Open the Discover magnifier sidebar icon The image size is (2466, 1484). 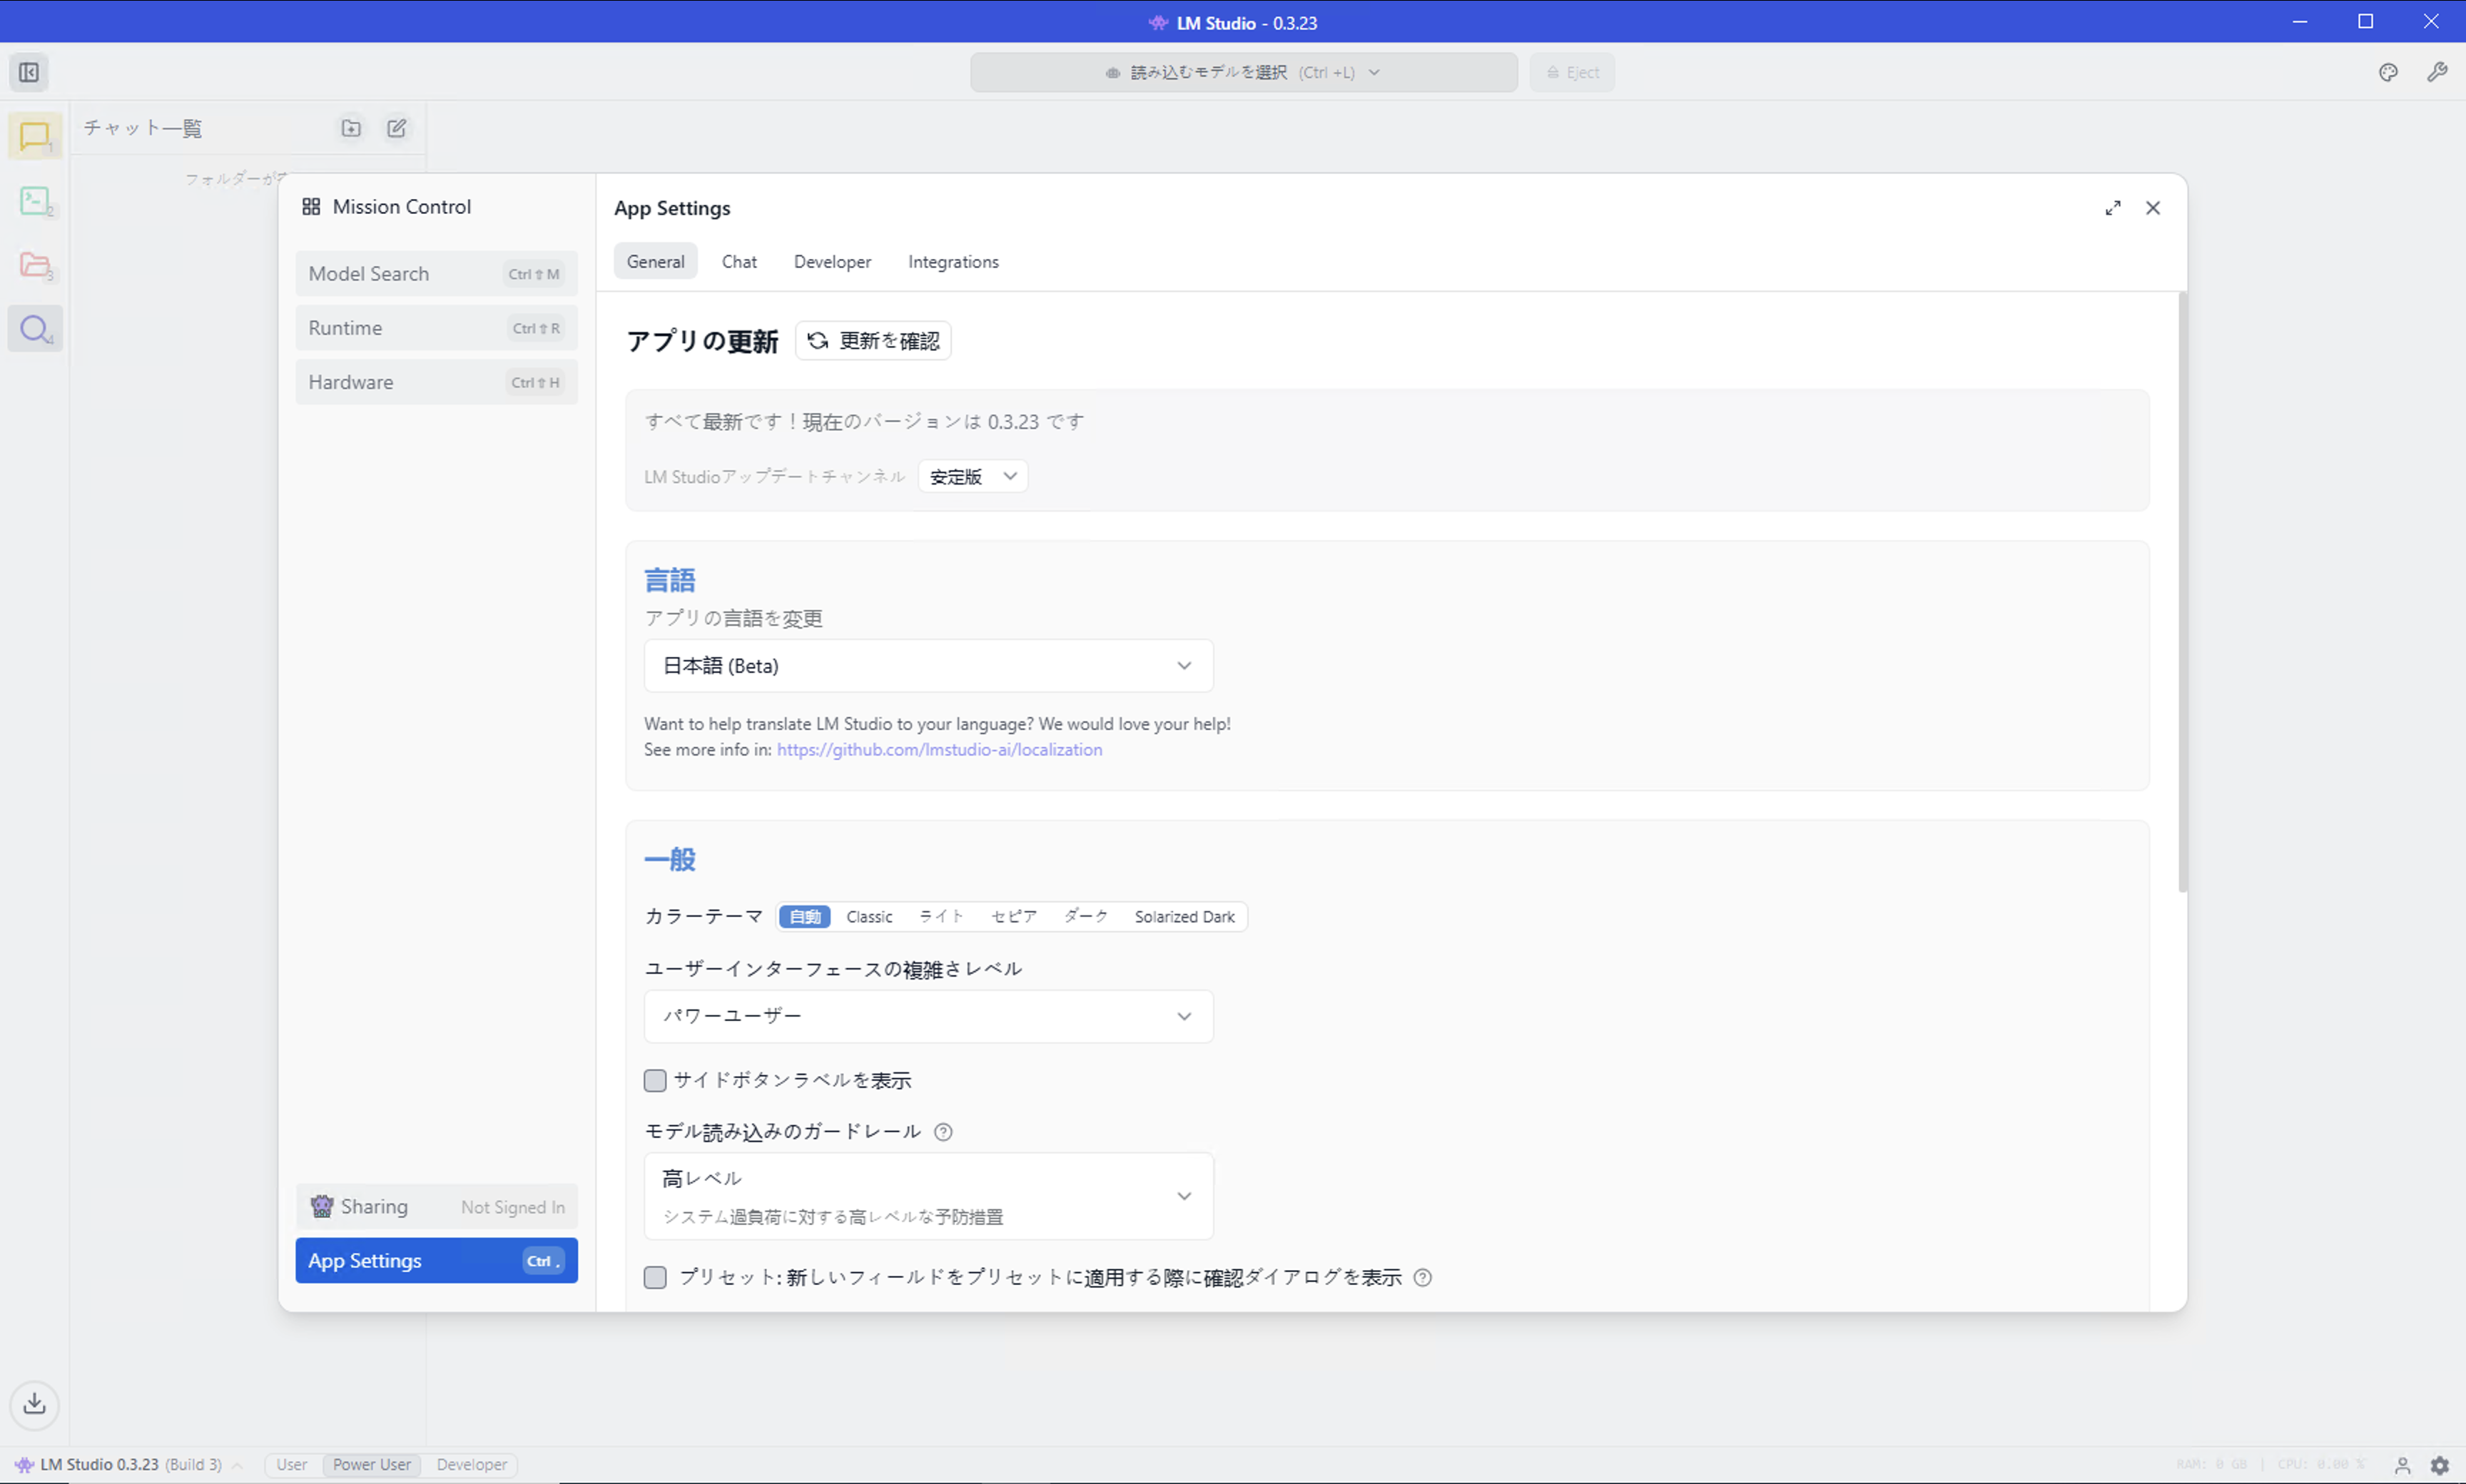(x=35, y=329)
